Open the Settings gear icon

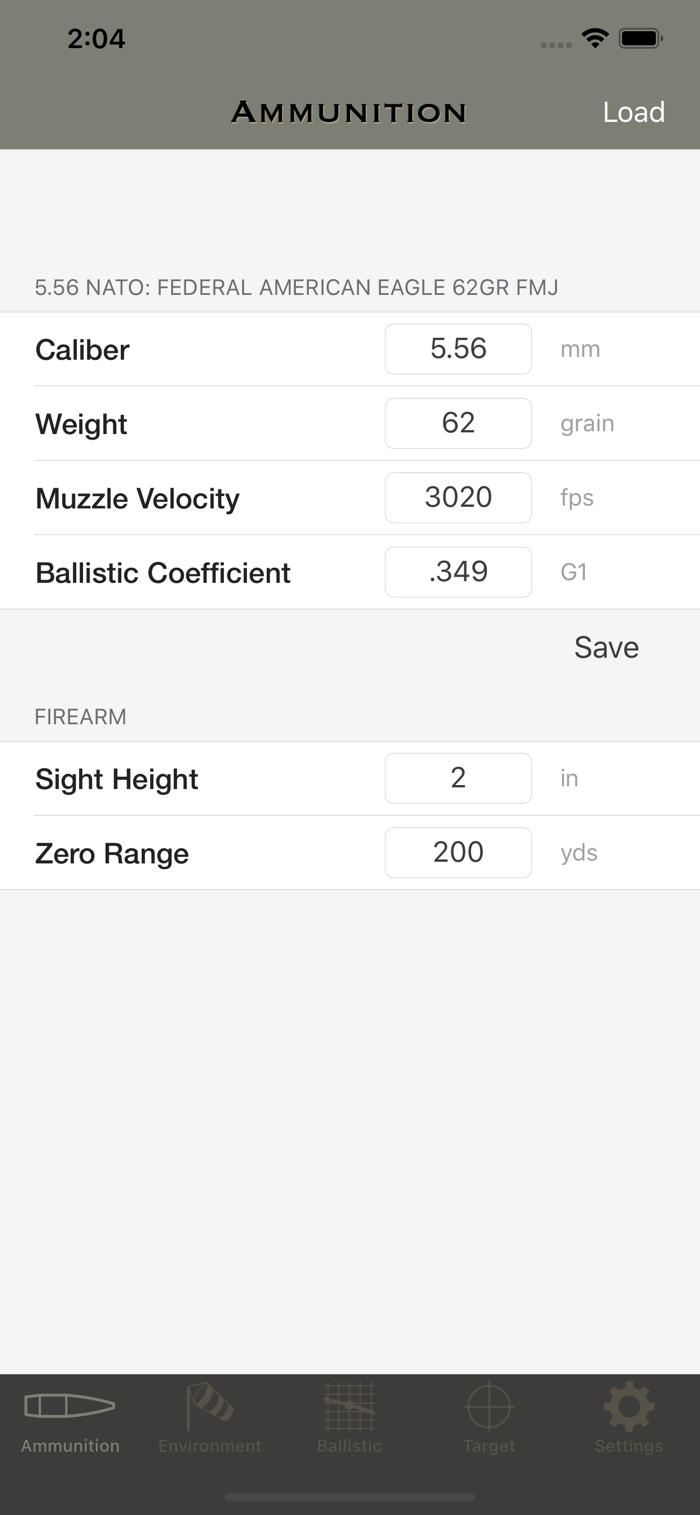click(x=629, y=1407)
